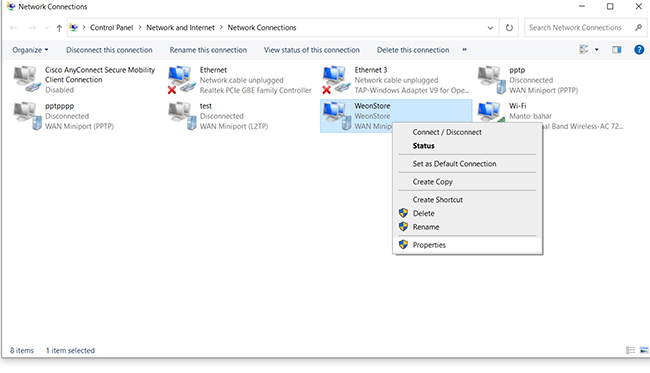This screenshot has height=373, width=650.
Task: Click the refresh button in address bar
Action: pos(509,28)
